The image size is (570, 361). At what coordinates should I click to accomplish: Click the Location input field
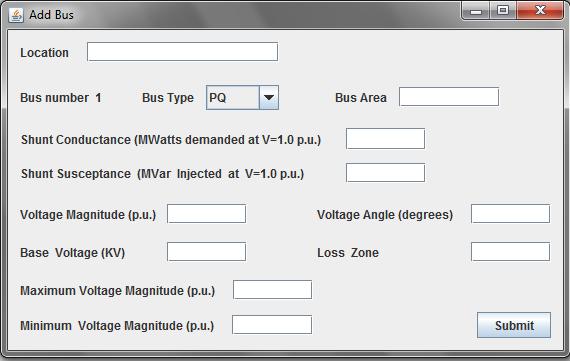(182, 52)
